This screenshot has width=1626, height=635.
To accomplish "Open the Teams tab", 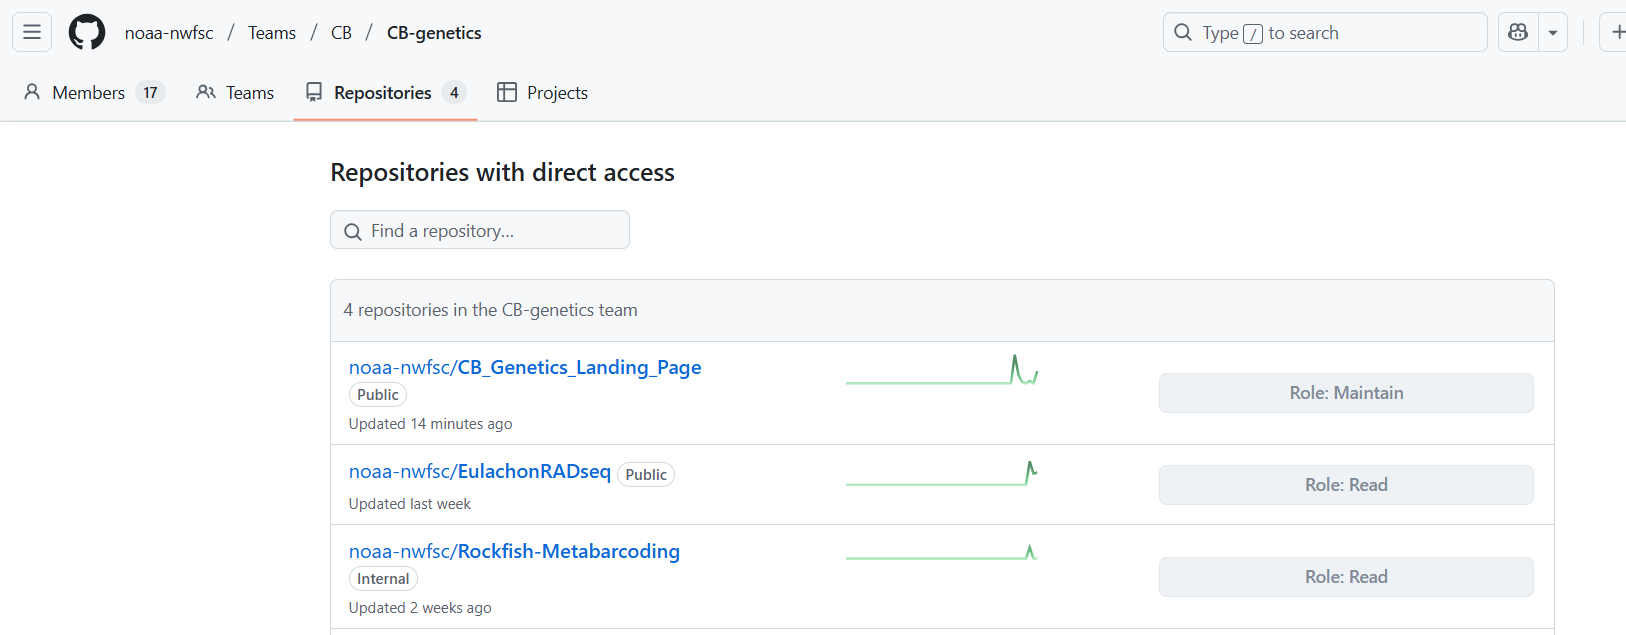I will click(x=235, y=92).
